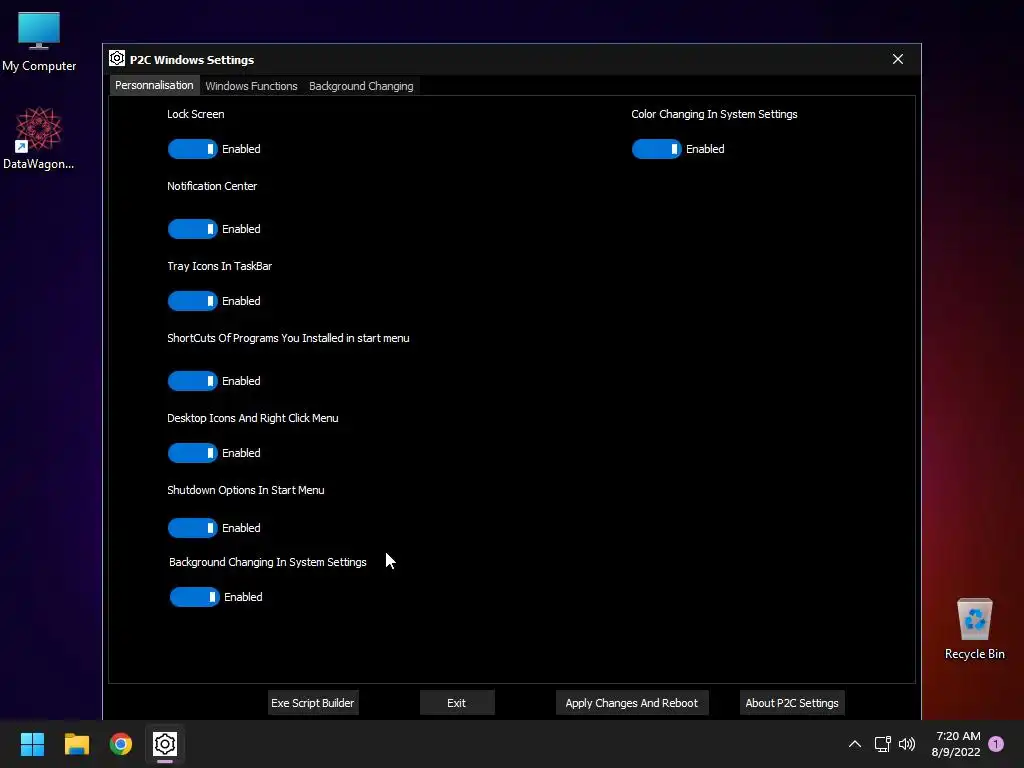1024x768 pixels.
Task: Click the Exit button
Action: point(456,703)
